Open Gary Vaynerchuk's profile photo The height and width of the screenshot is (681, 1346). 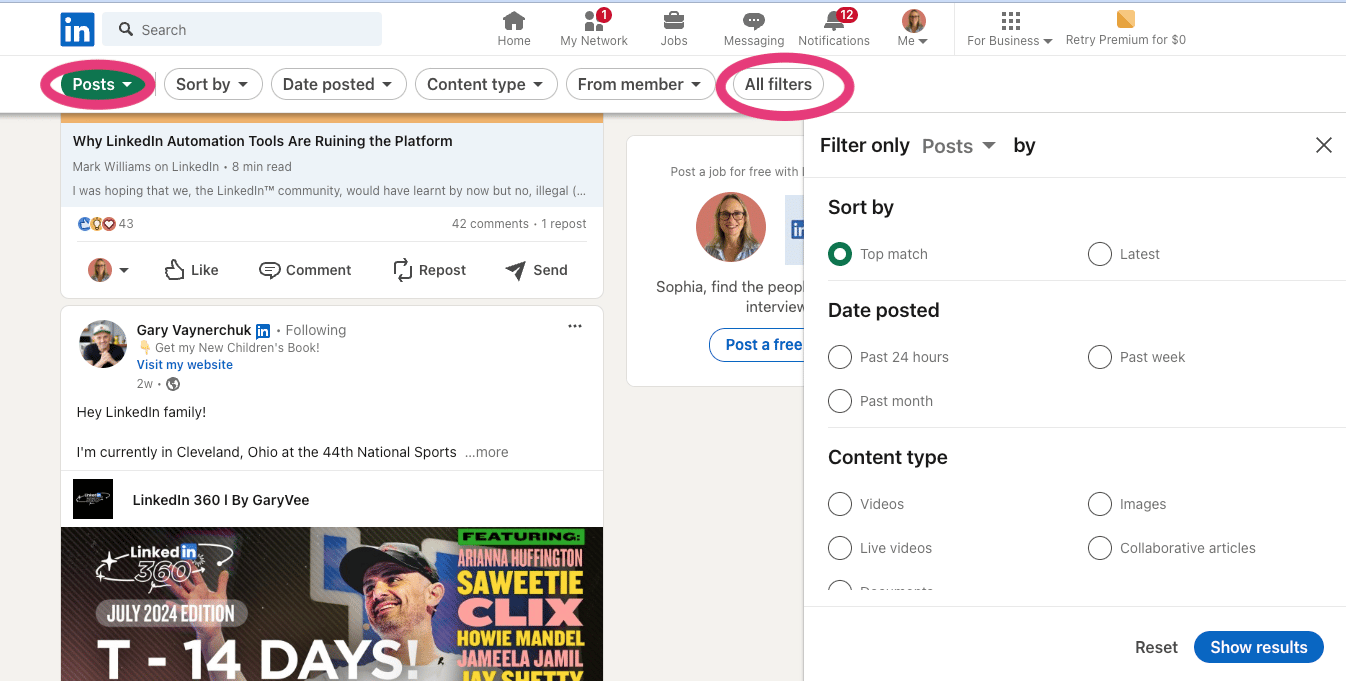tap(103, 345)
